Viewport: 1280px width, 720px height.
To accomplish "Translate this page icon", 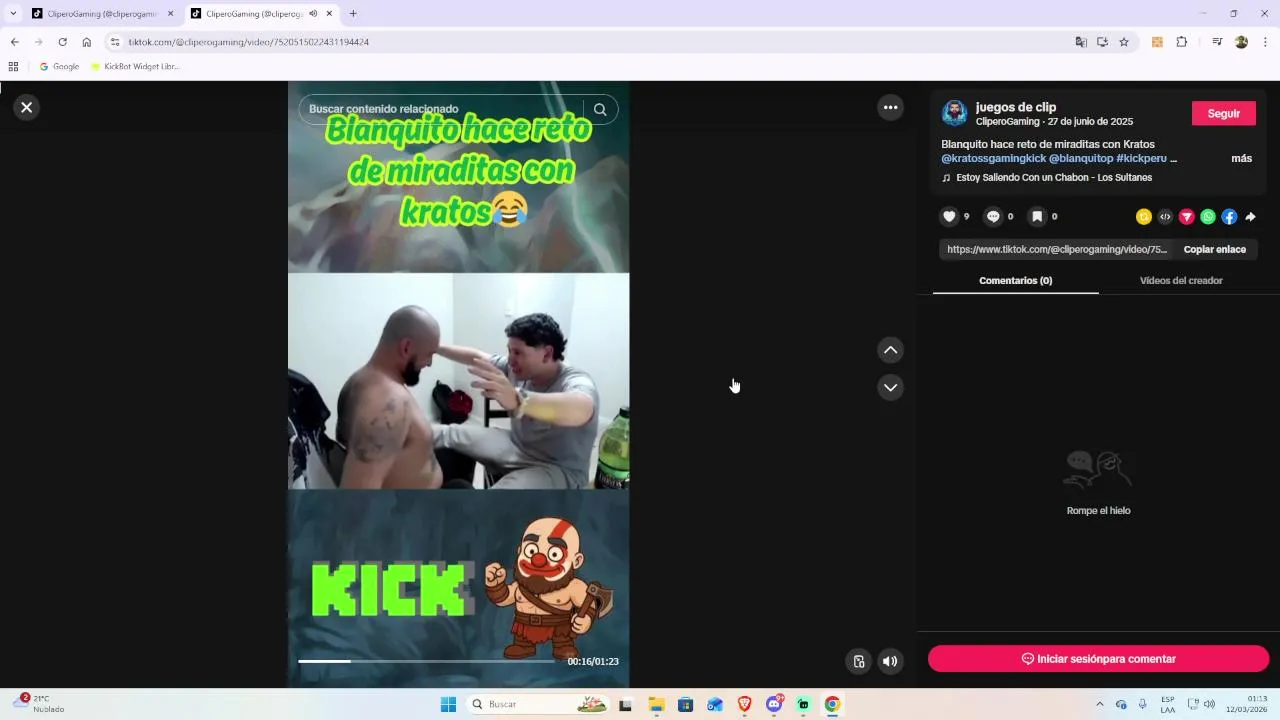I will pyautogui.click(x=1081, y=42).
